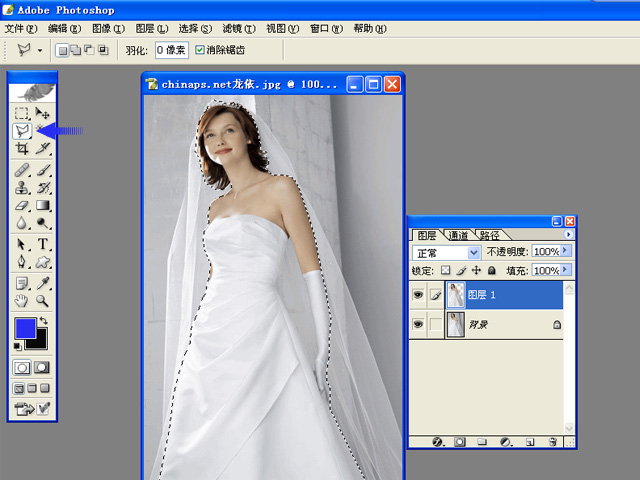The height and width of the screenshot is (480, 640).
Task: Select the Pen tool
Action: coord(22,262)
